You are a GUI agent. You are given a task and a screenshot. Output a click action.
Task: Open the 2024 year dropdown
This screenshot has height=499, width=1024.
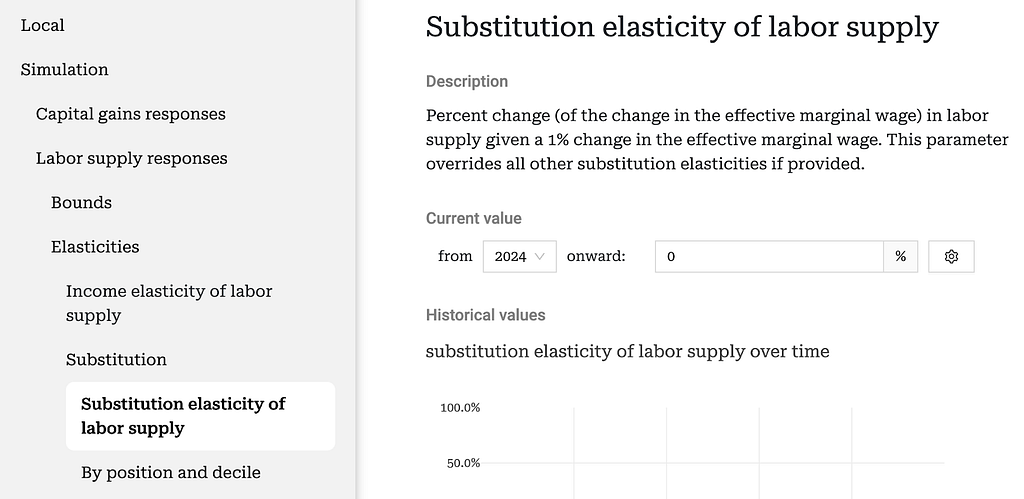click(x=519, y=257)
